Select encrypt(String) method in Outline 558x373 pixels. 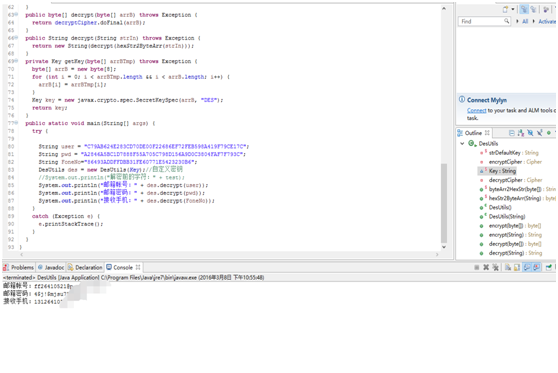pyautogui.click(x=511, y=235)
